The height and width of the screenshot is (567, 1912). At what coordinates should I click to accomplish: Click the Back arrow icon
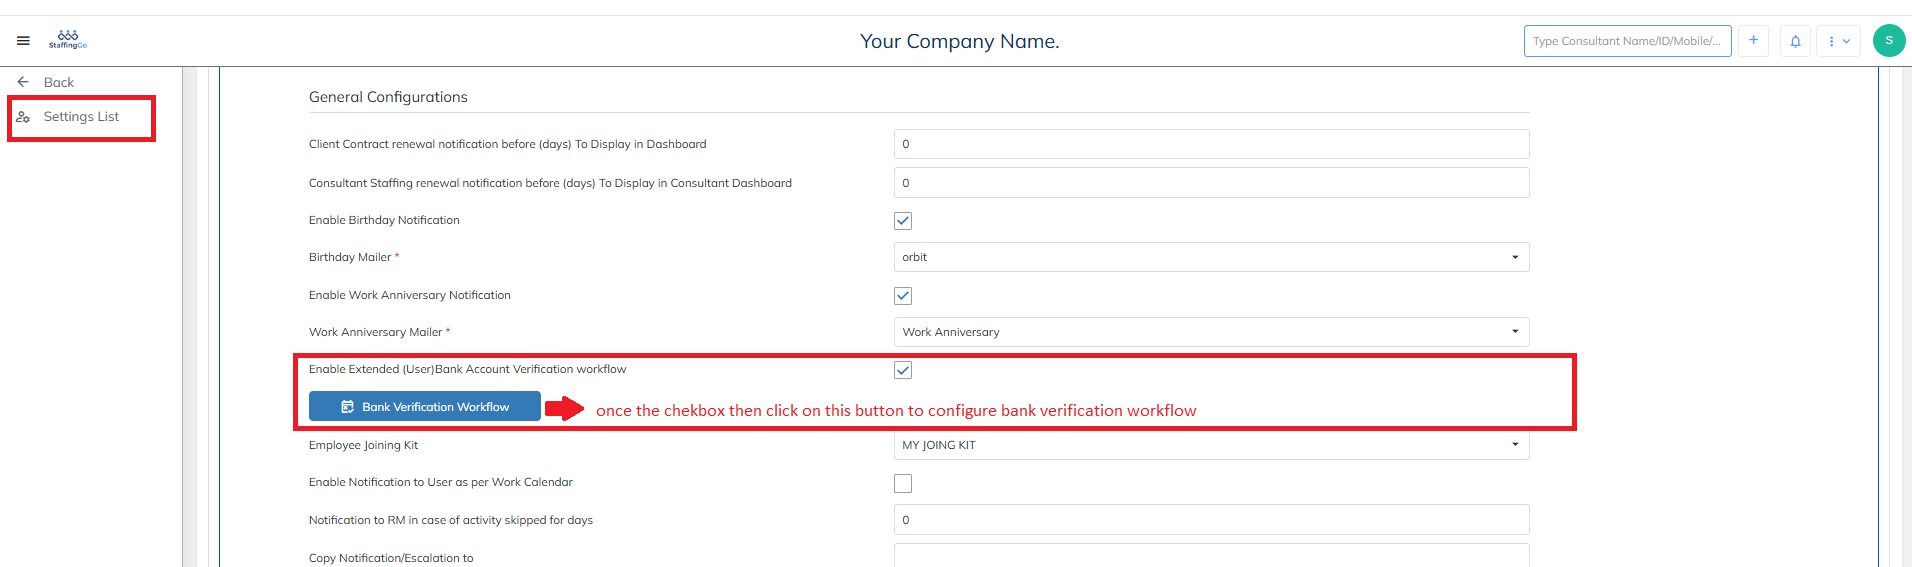(x=23, y=82)
